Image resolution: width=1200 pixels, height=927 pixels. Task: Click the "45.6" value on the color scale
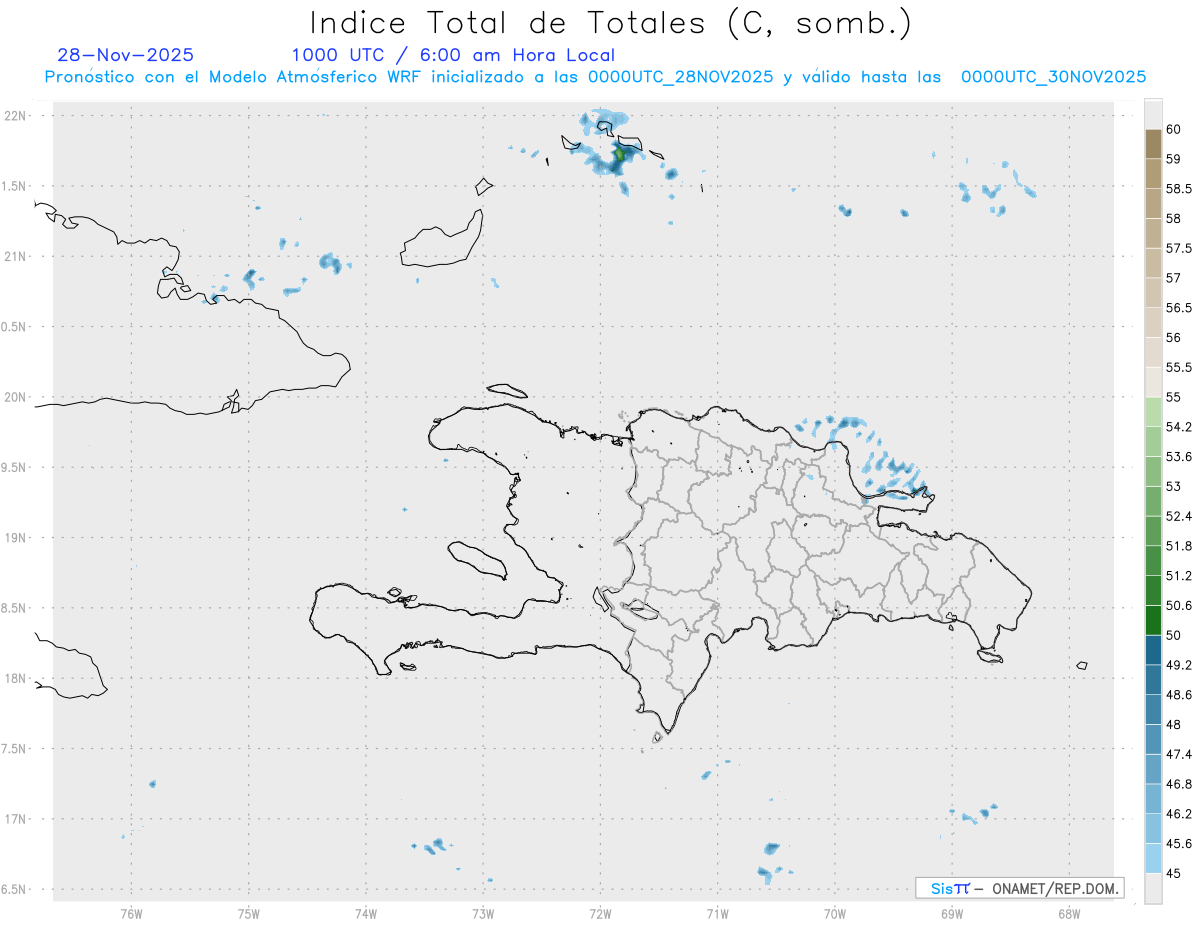point(1179,844)
